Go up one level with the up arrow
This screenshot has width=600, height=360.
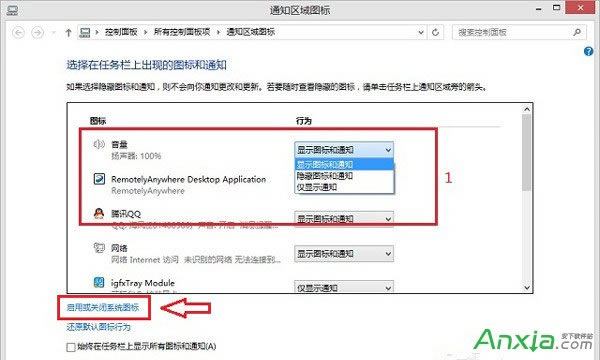[68, 33]
